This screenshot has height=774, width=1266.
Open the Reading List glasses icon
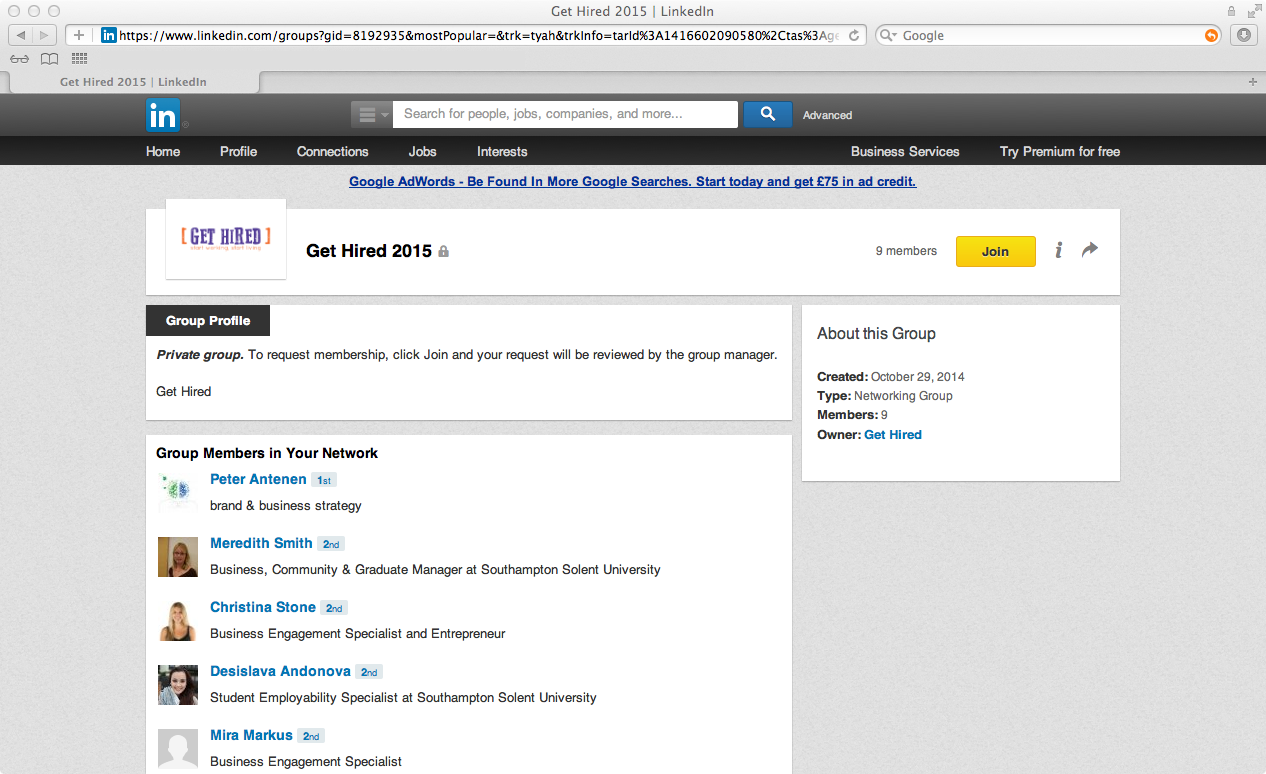pyautogui.click(x=20, y=59)
